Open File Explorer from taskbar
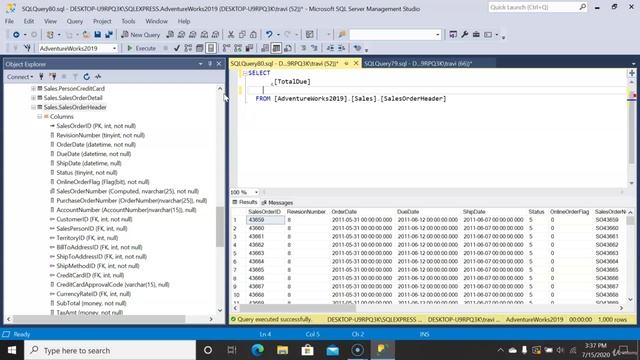Image resolution: width=640 pixels, height=360 pixels. click(x=282, y=350)
